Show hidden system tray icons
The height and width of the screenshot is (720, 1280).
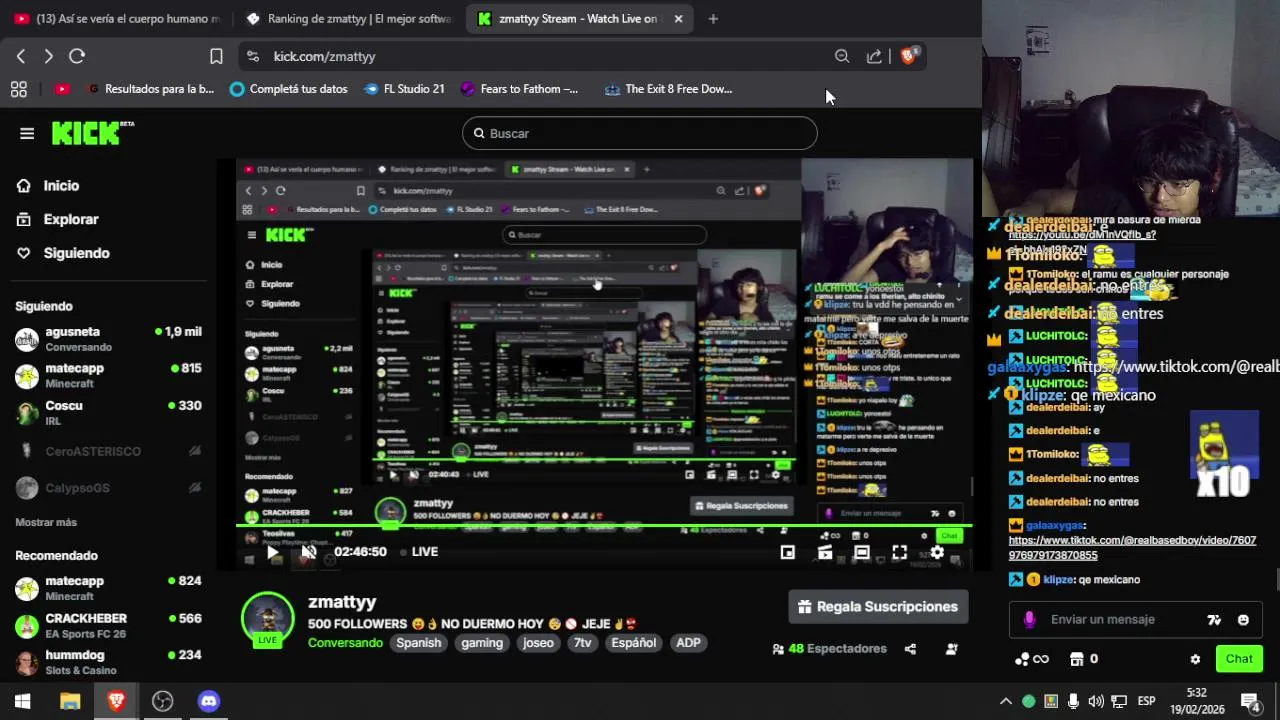[1005, 701]
